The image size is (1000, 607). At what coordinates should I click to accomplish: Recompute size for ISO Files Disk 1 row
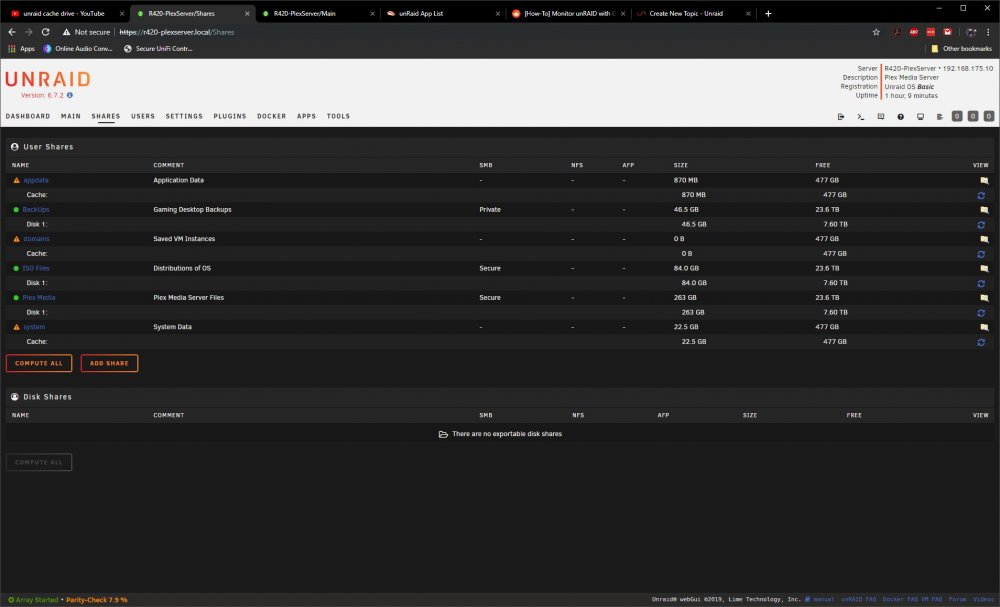(x=981, y=283)
